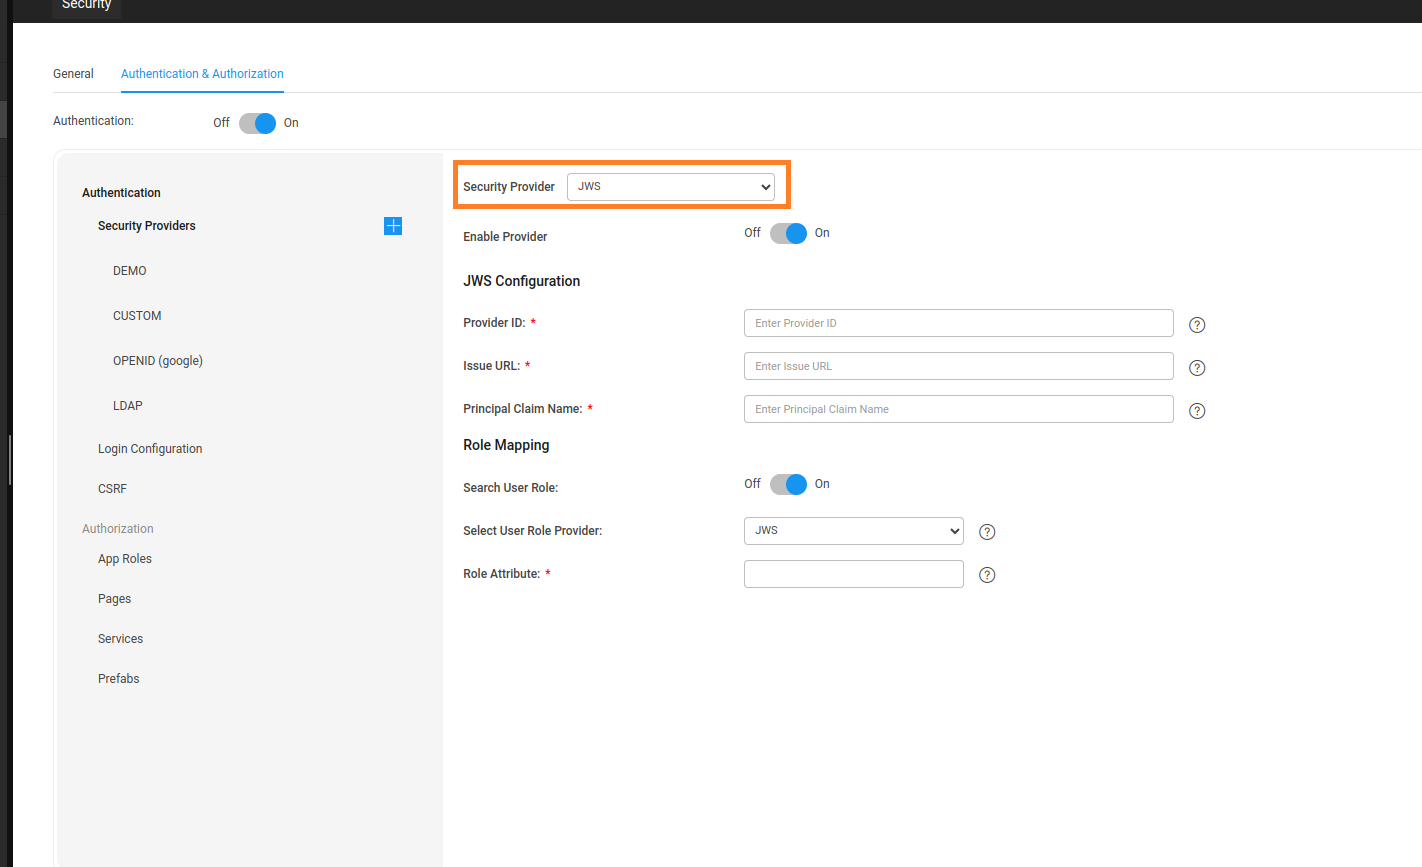Select Authentication & Authorization tab
1422x867 pixels.
202,74
